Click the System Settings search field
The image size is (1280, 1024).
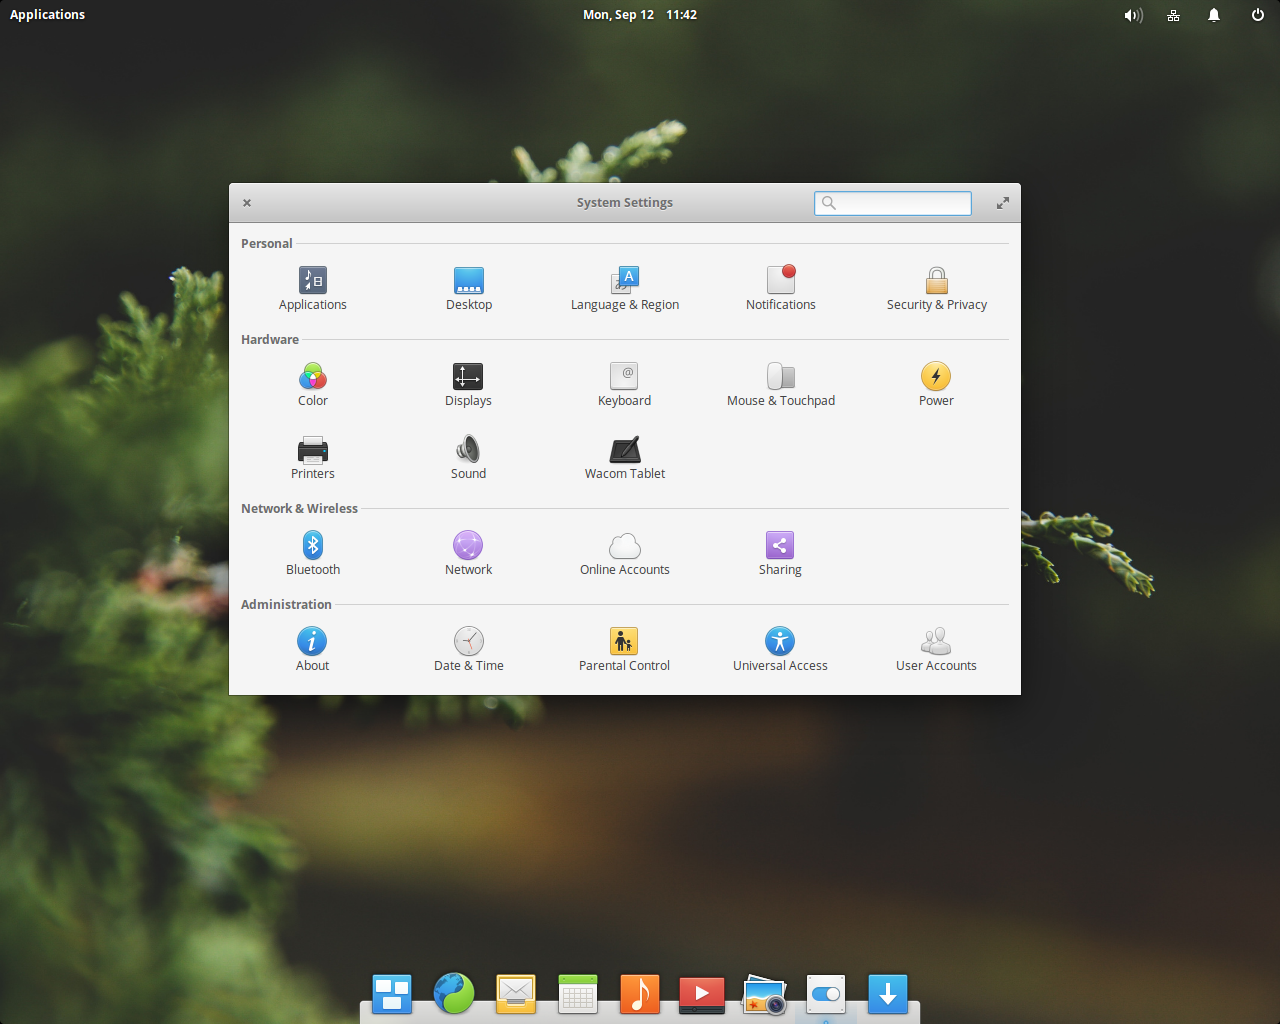tap(893, 203)
